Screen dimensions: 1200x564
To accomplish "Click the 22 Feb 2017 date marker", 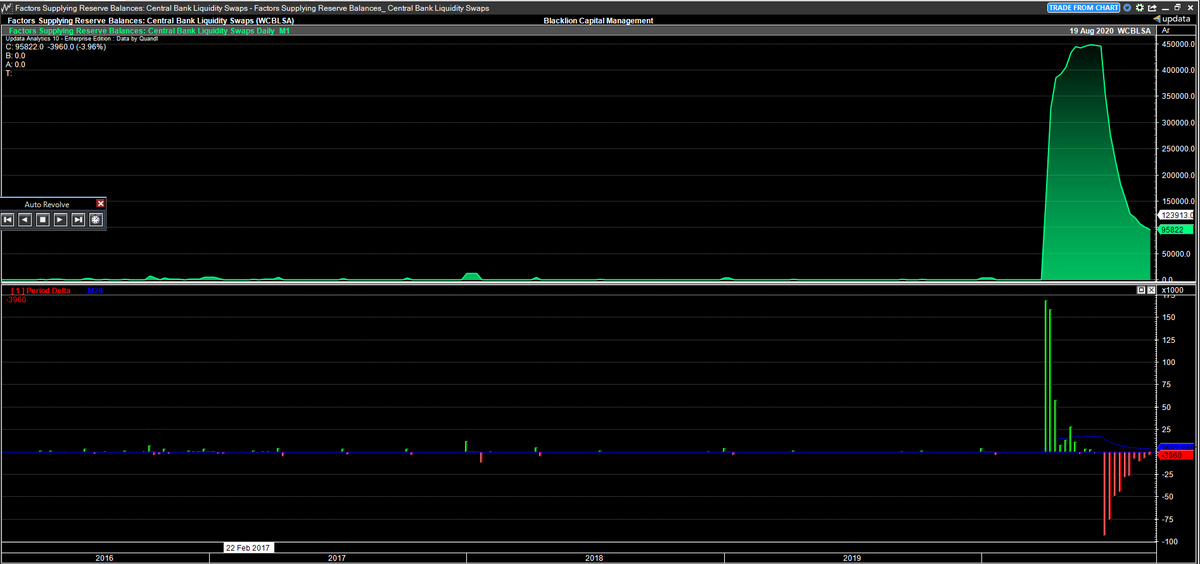I will pyautogui.click(x=247, y=548).
